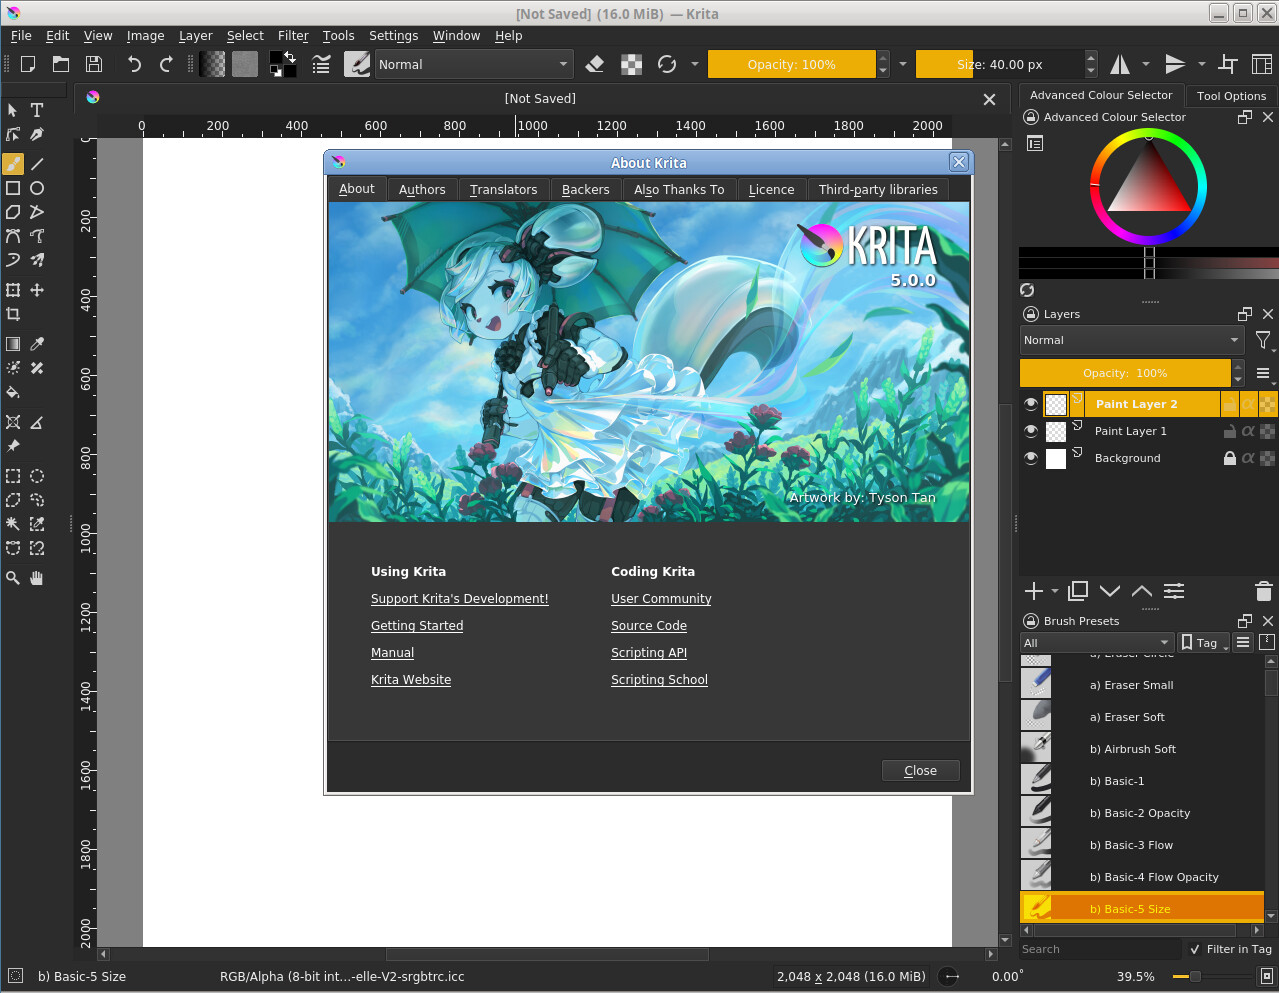Open the Layer menu
Screen dimensions: 1279x993
tap(195, 35)
